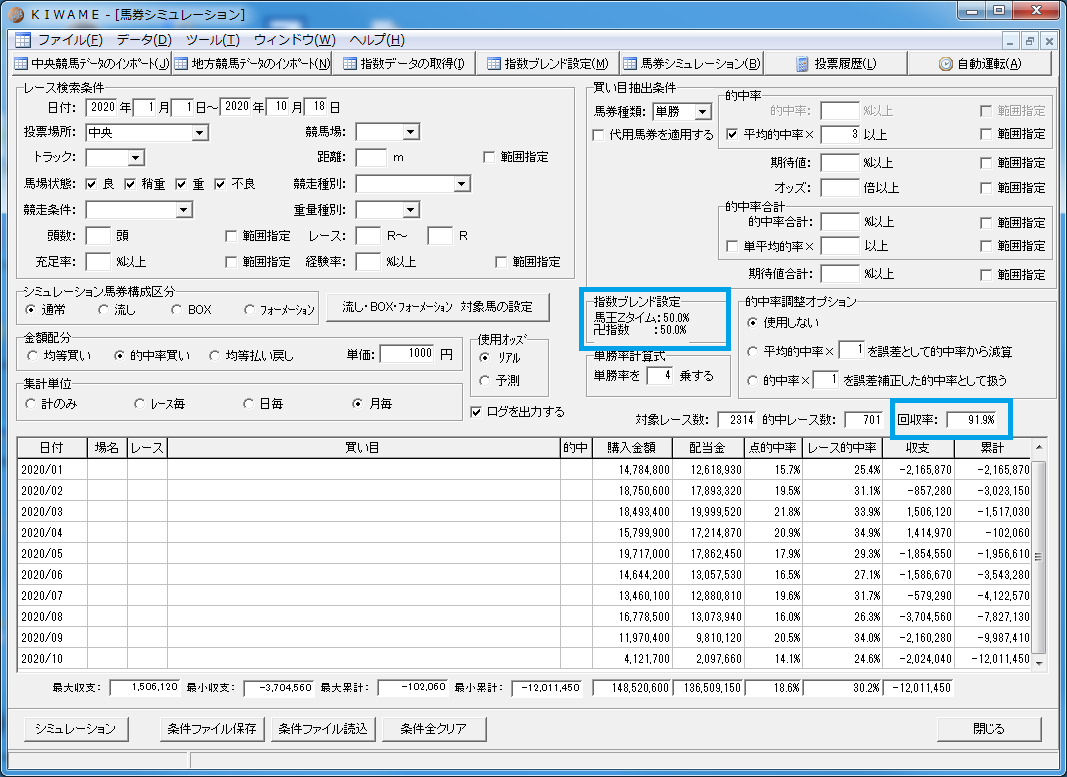
Task: Select 平均的中率×を誤差として減算 radio option
Action: 751,351
